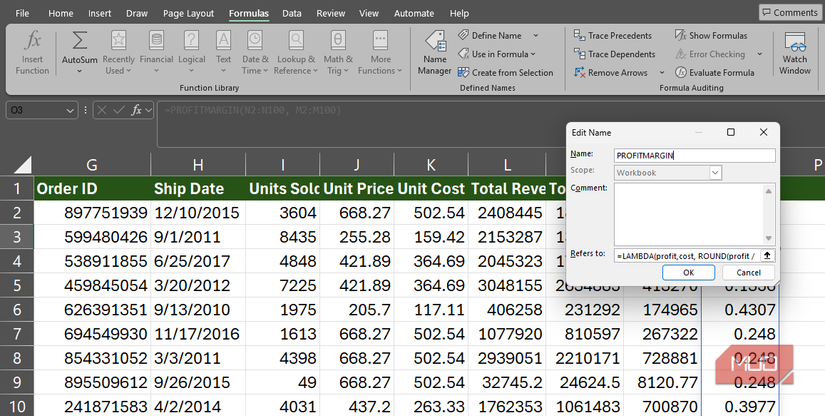Click cell containing 1762353
825x416 pixels.
click(x=506, y=406)
